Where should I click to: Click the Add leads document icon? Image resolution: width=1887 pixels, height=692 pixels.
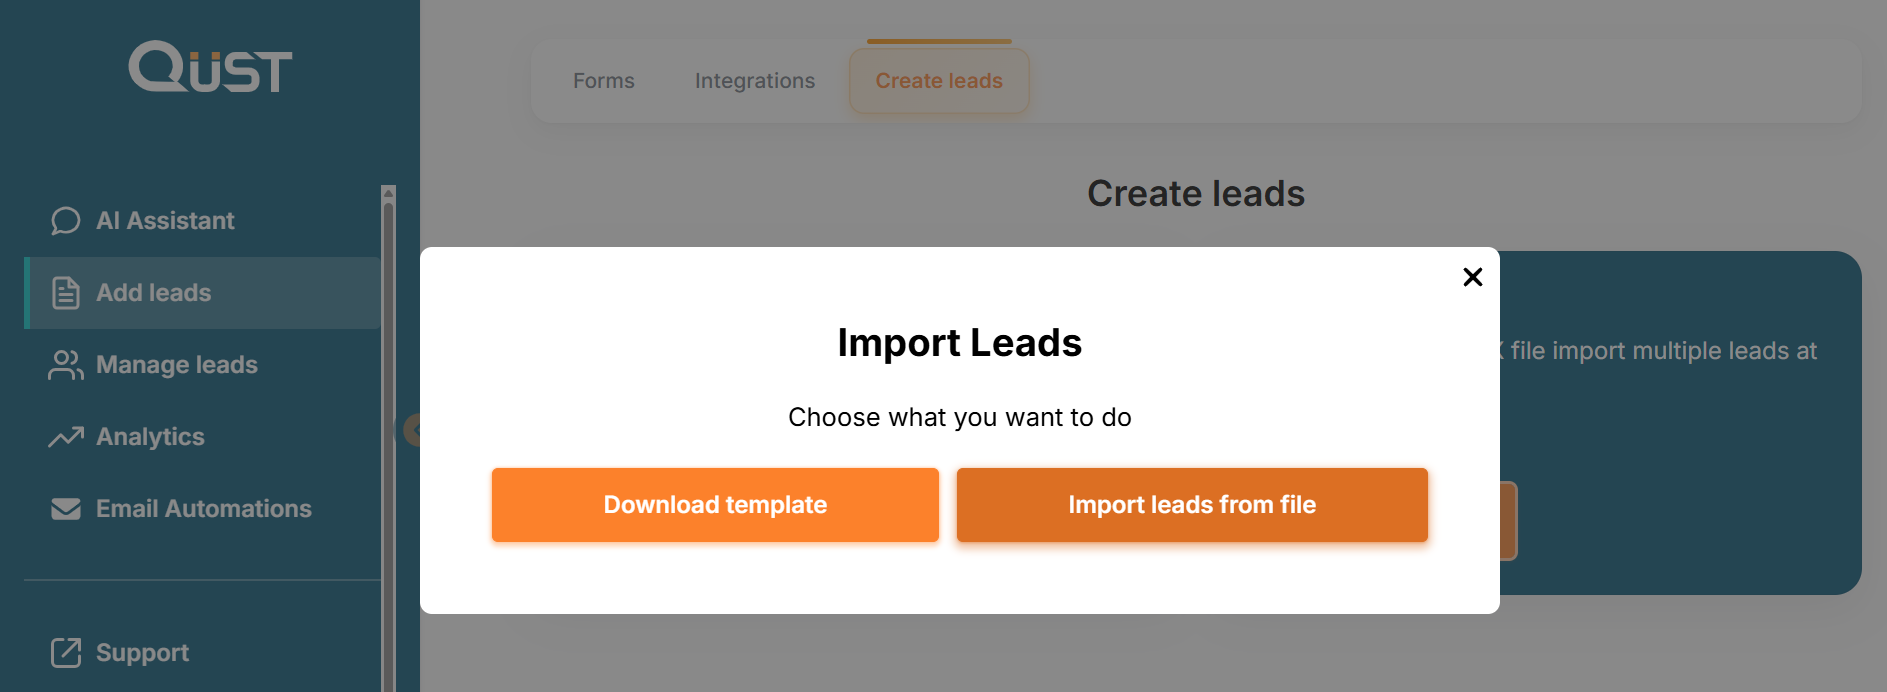66,293
